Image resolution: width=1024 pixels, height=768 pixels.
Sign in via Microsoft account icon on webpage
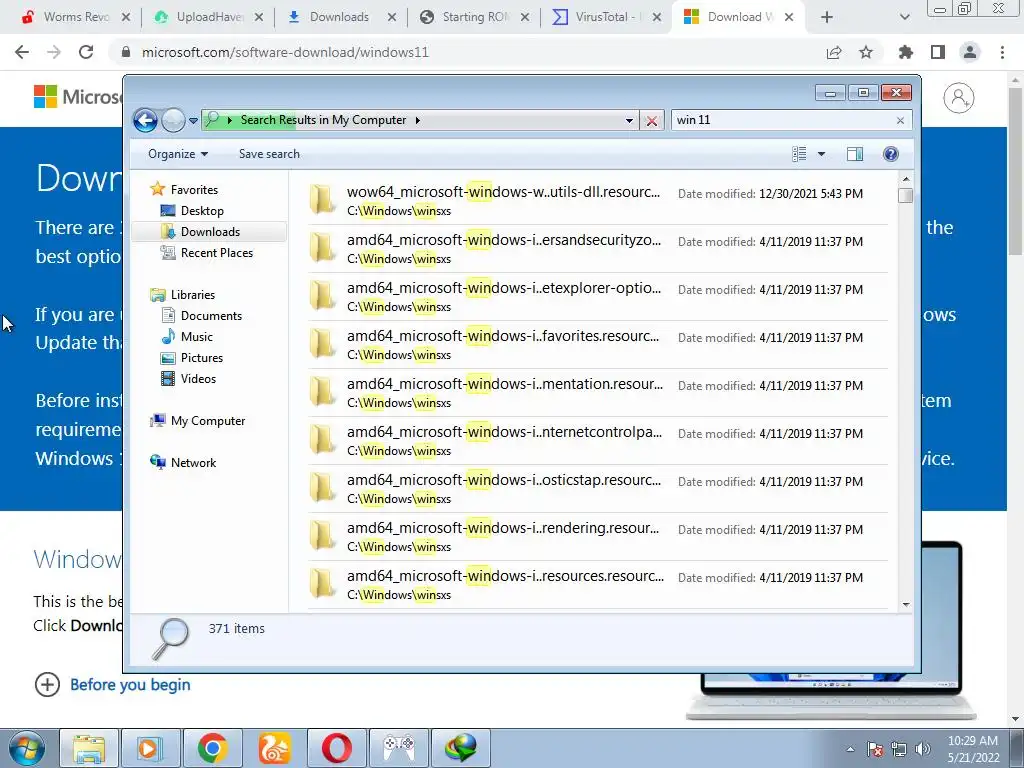(x=959, y=98)
